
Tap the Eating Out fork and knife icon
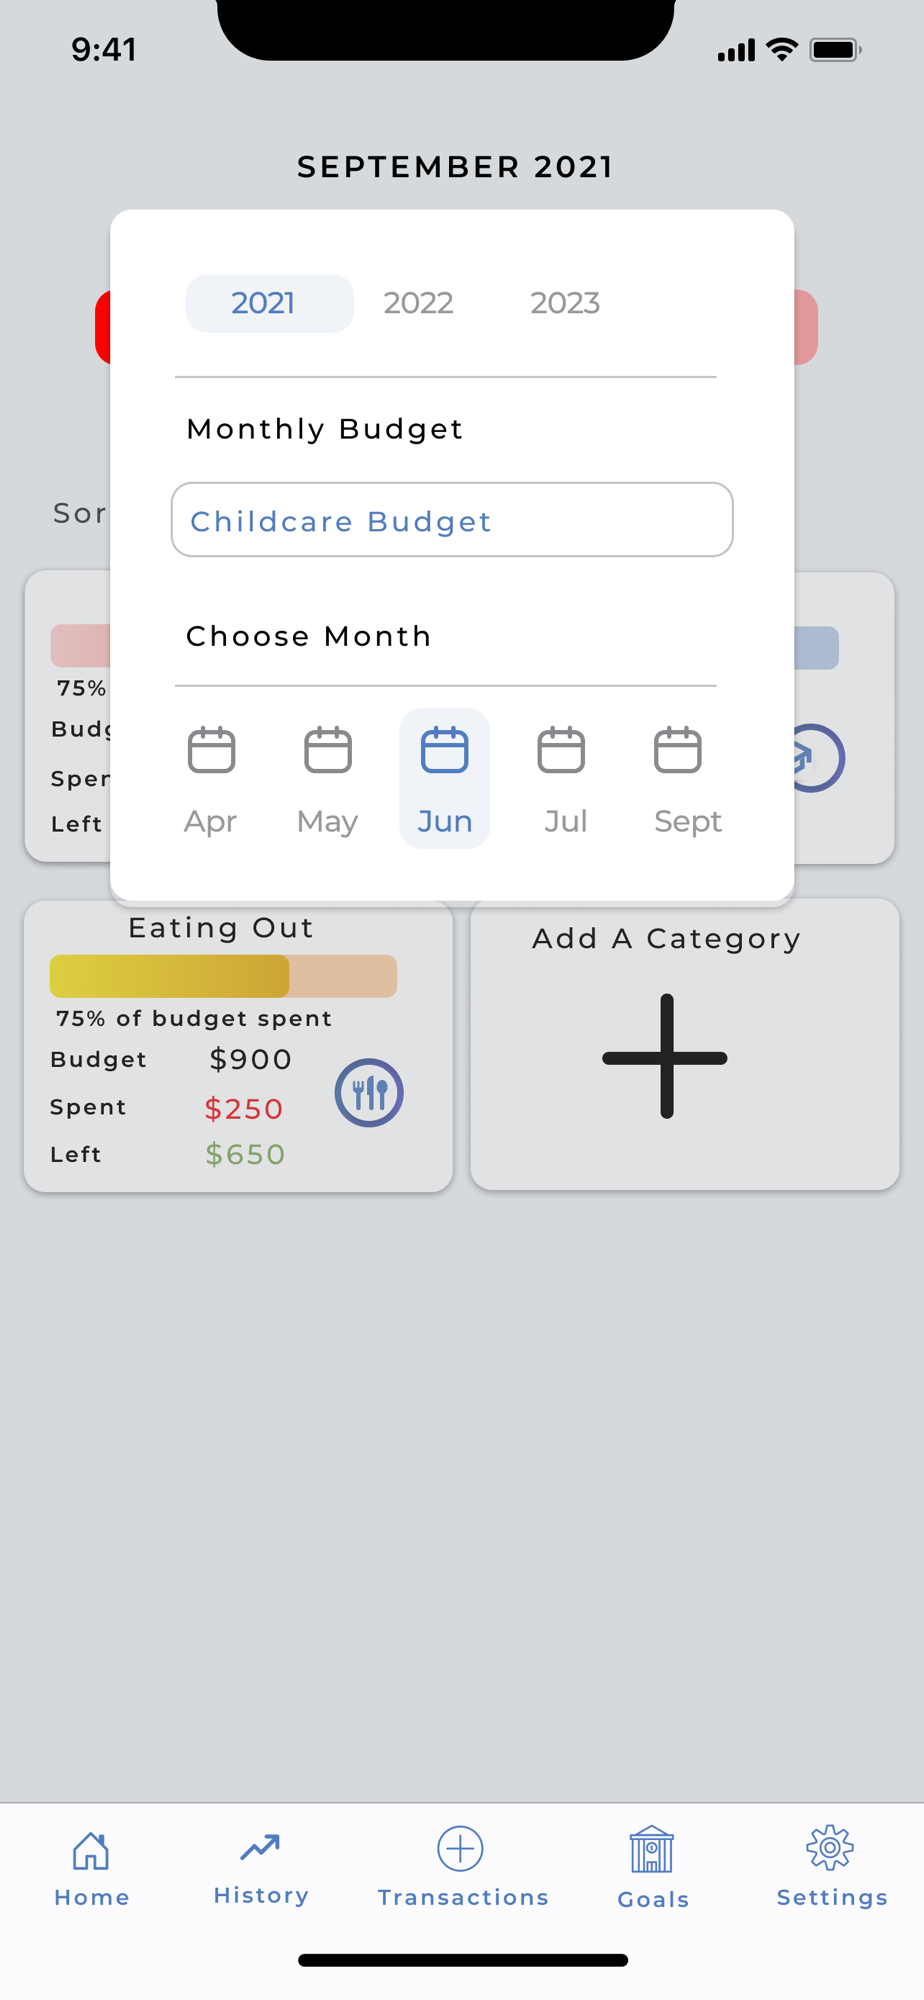click(x=369, y=1093)
